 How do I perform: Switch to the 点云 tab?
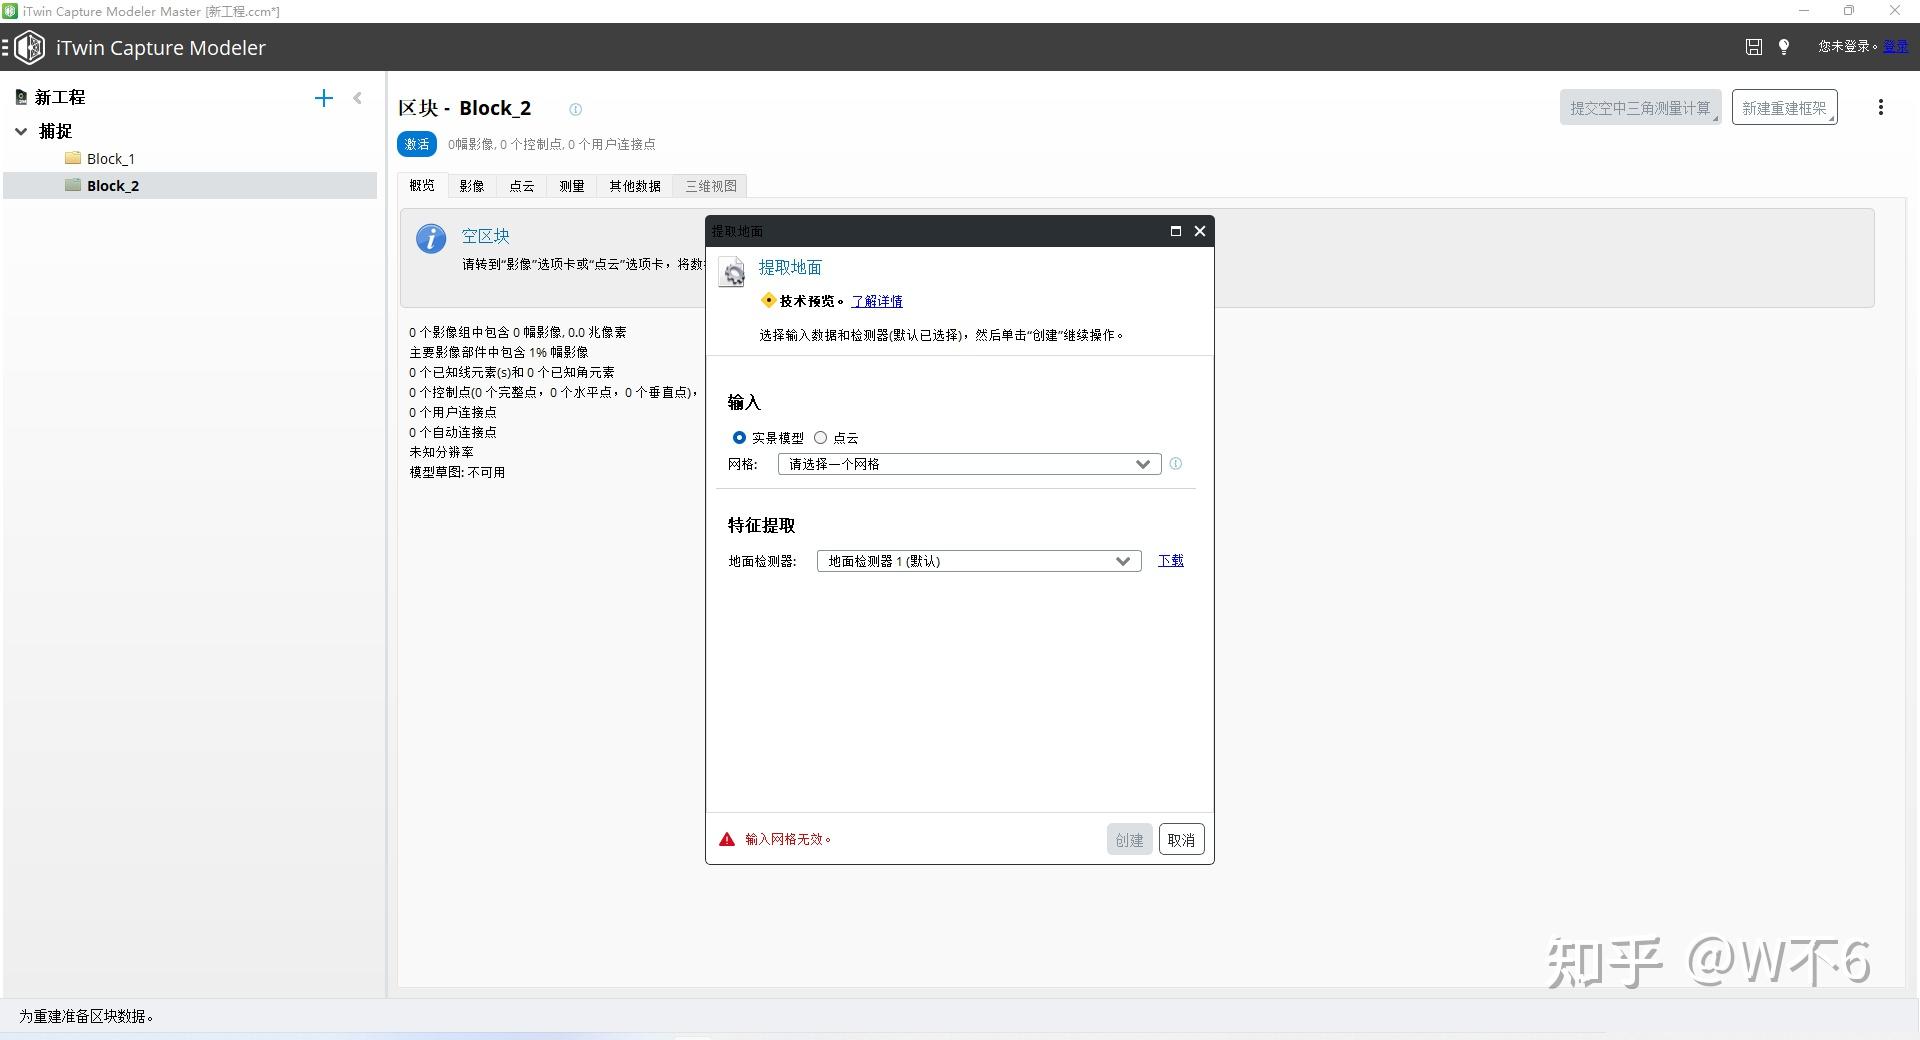(x=521, y=186)
